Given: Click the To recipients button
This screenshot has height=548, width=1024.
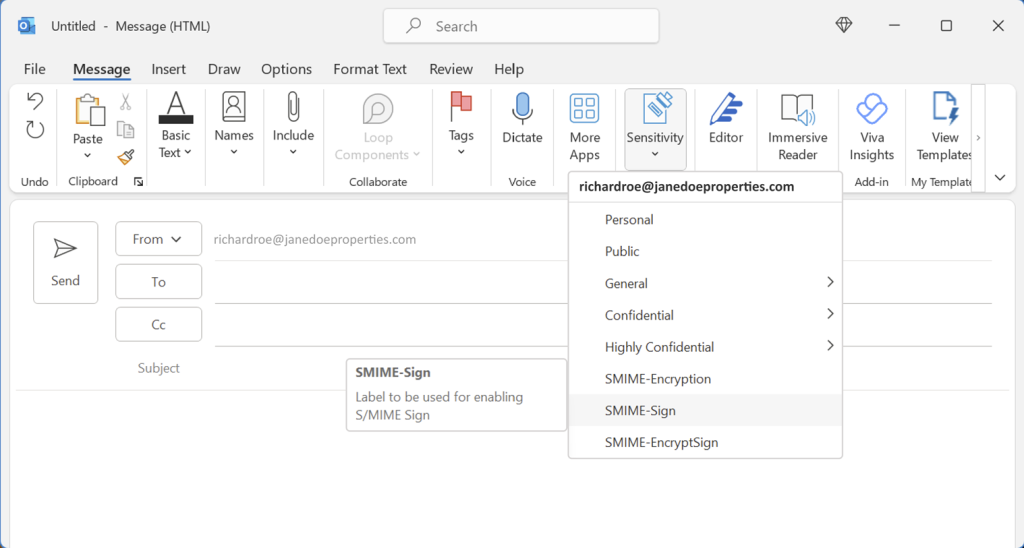Looking at the screenshot, I should point(158,282).
